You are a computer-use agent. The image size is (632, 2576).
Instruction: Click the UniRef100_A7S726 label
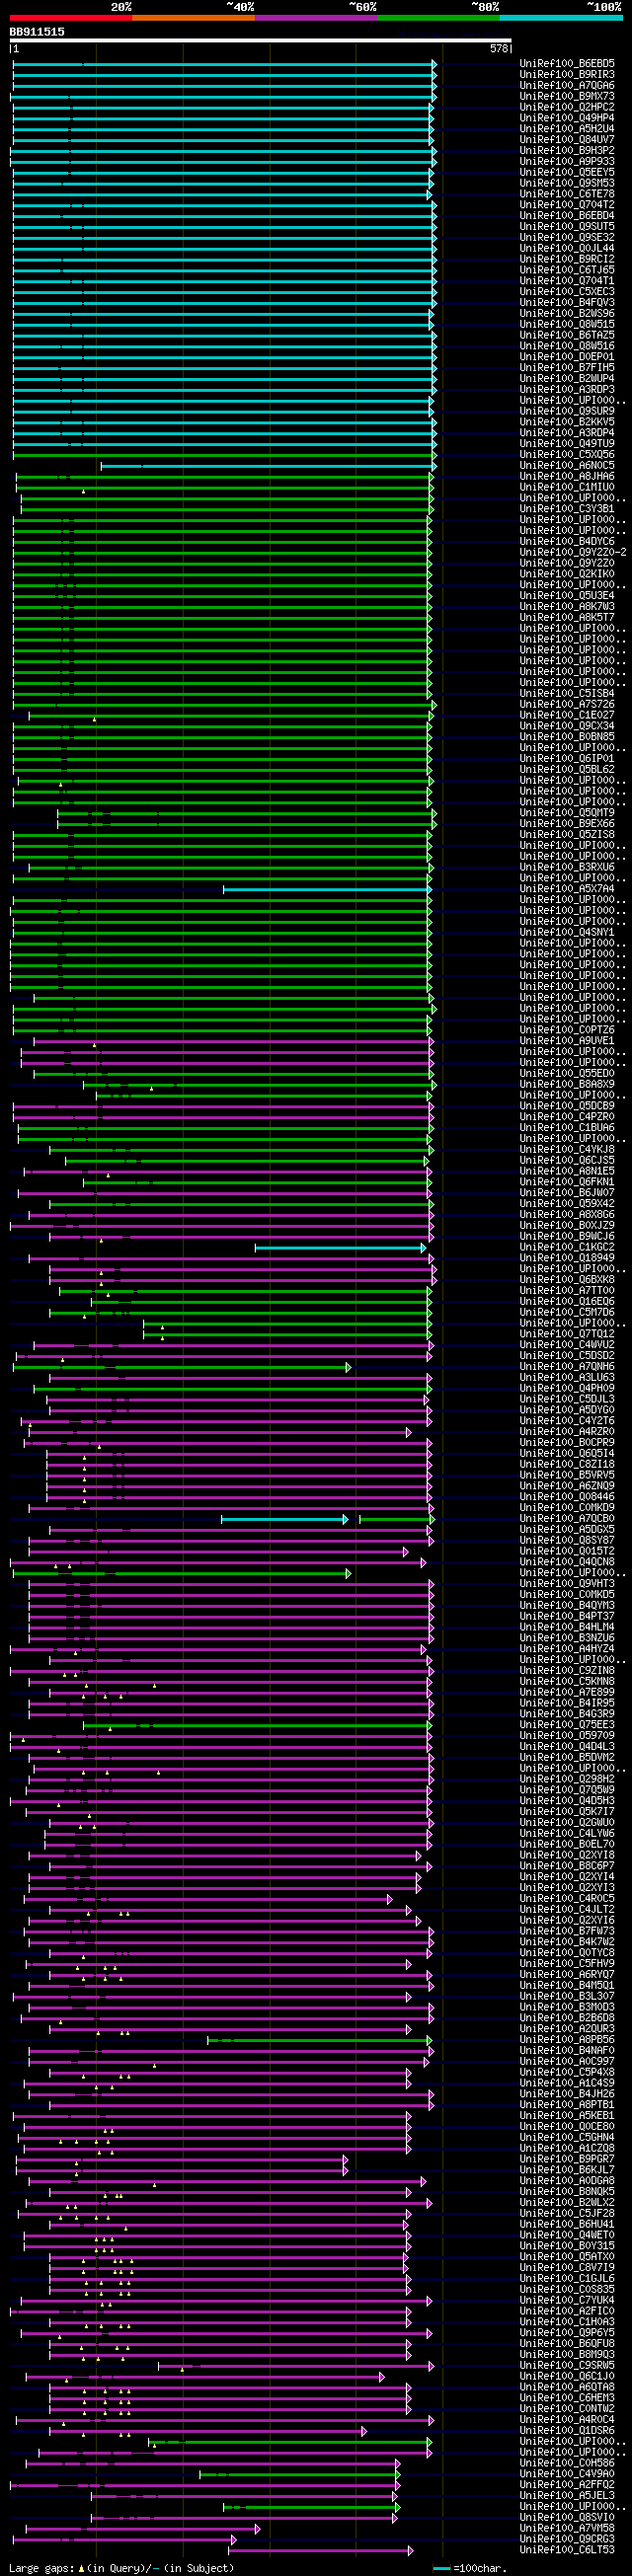click(x=567, y=704)
